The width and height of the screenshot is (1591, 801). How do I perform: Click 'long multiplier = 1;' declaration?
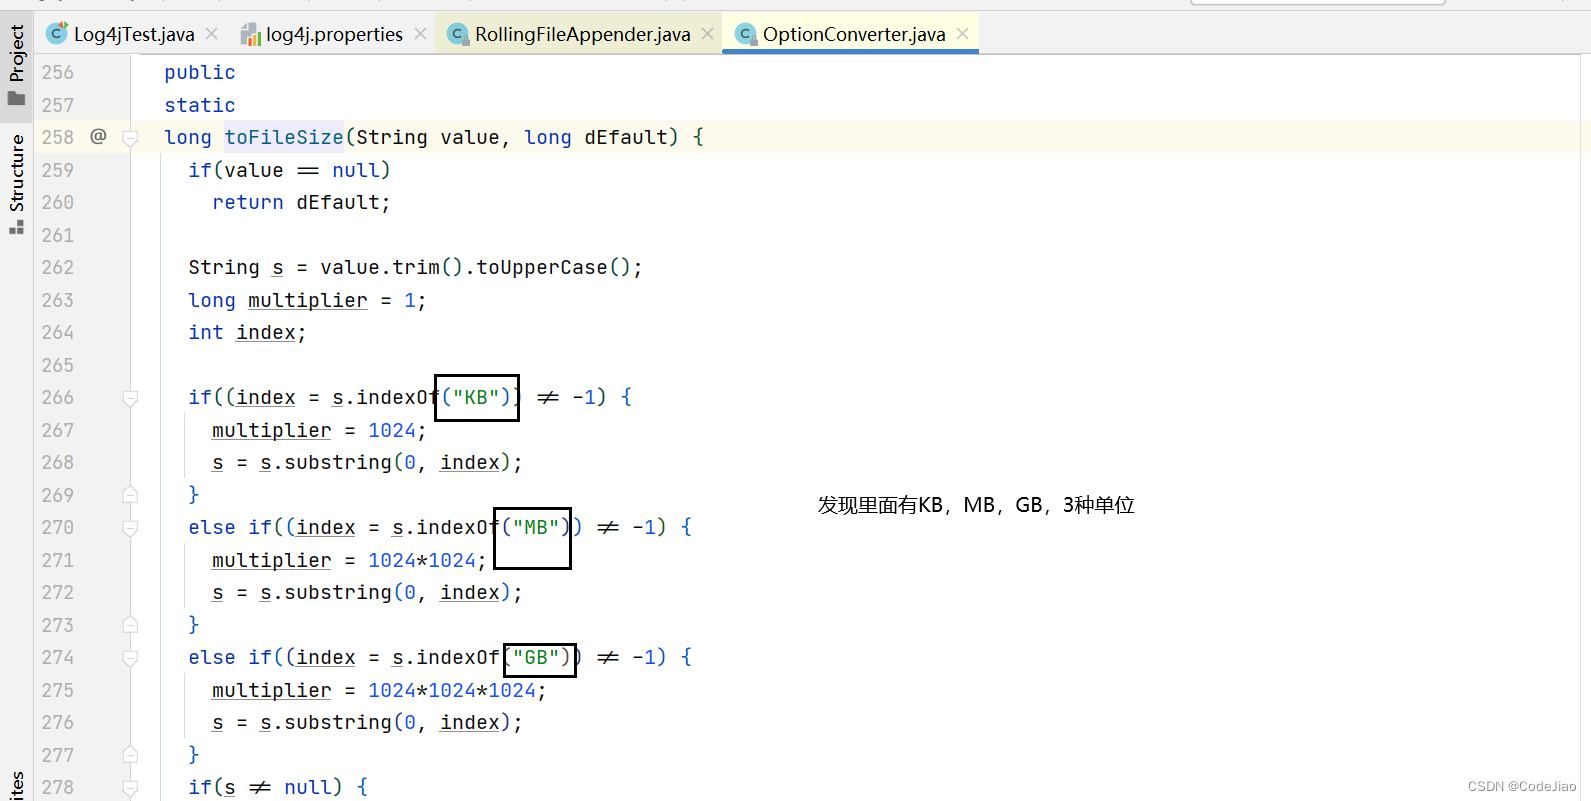click(307, 300)
